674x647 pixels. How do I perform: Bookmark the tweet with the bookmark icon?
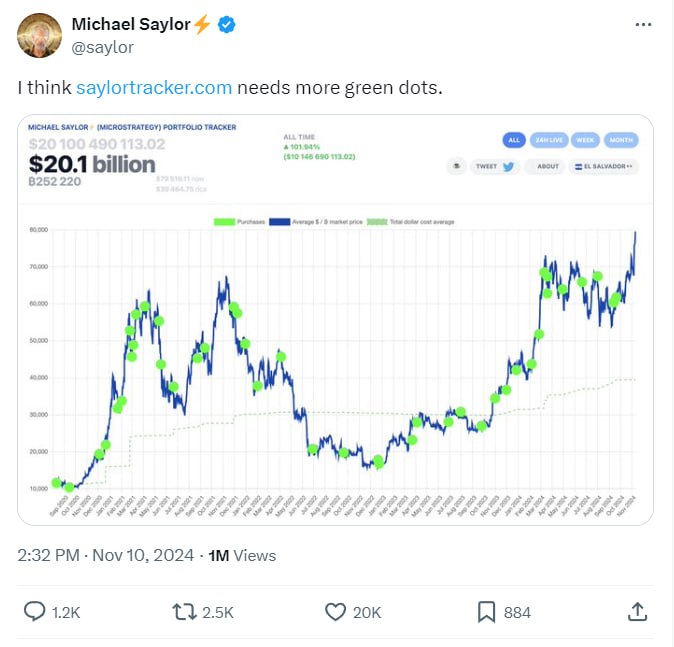(486, 612)
